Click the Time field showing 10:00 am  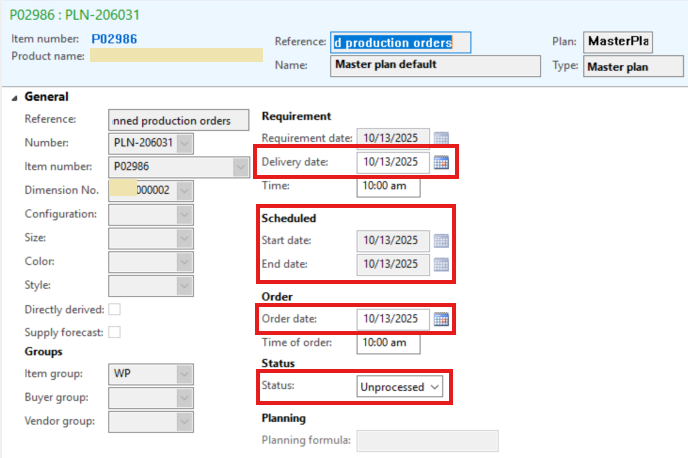click(388, 186)
